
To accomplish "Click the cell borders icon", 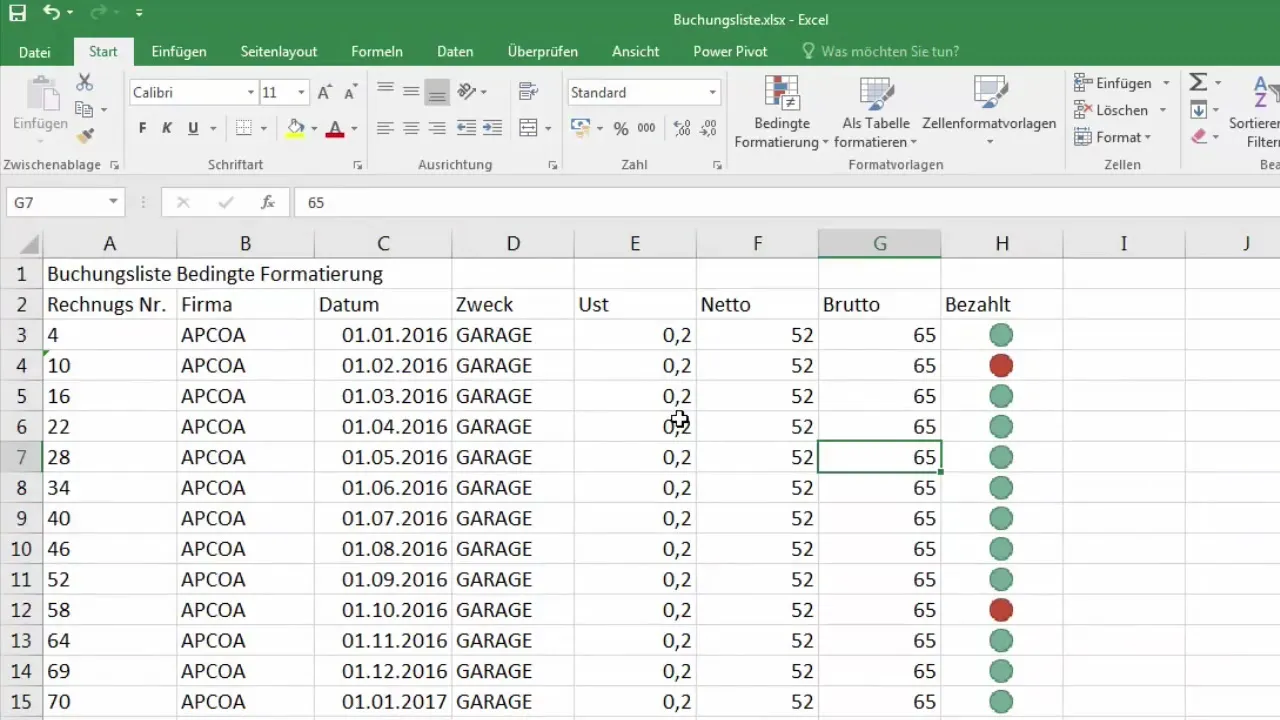I will tap(243, 128).
